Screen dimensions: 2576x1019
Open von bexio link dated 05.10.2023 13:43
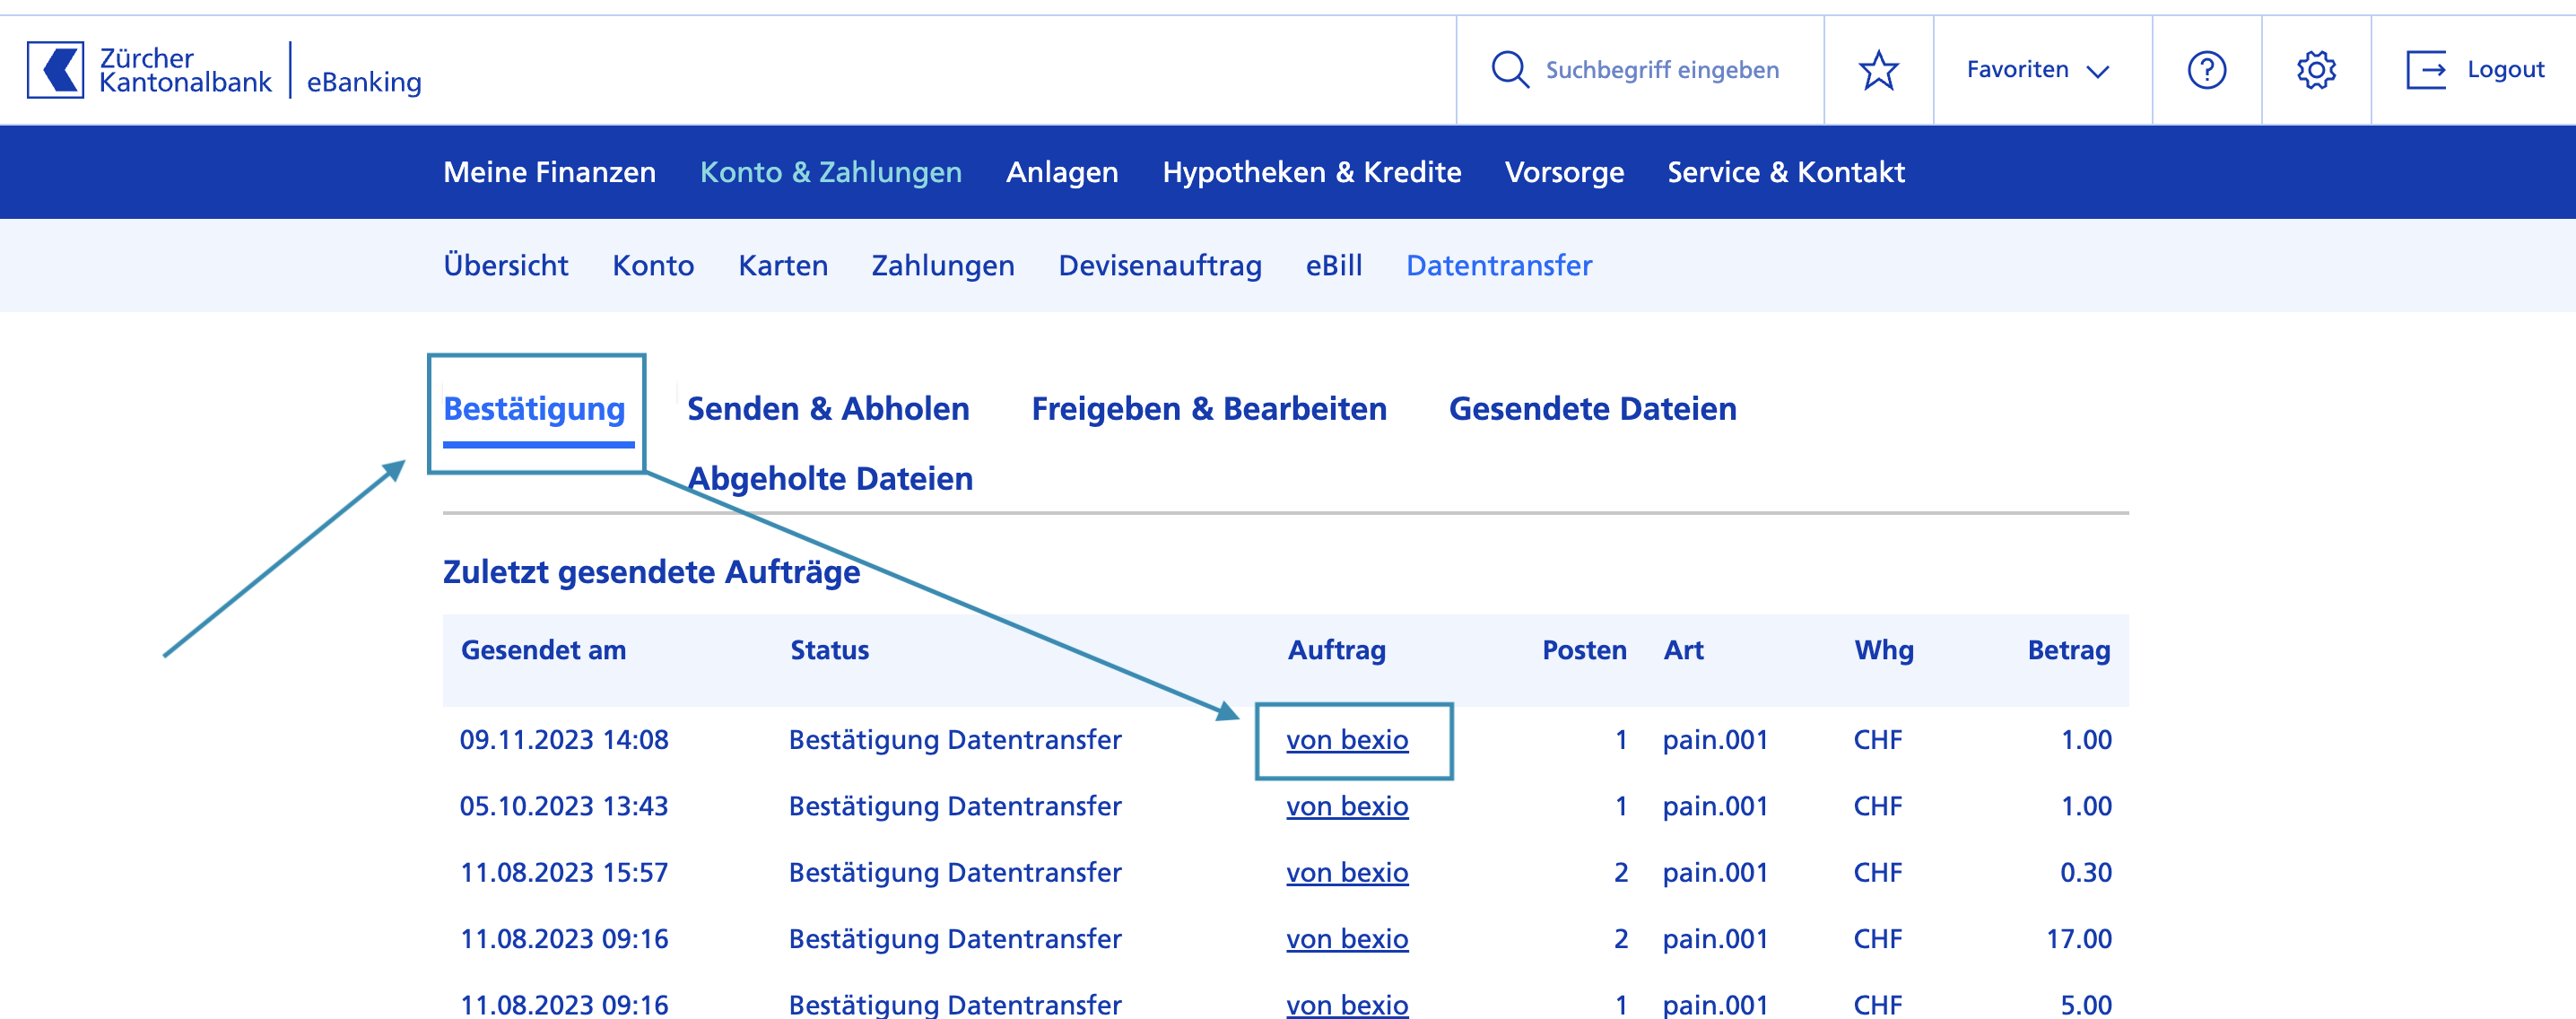coord(1347,806)
